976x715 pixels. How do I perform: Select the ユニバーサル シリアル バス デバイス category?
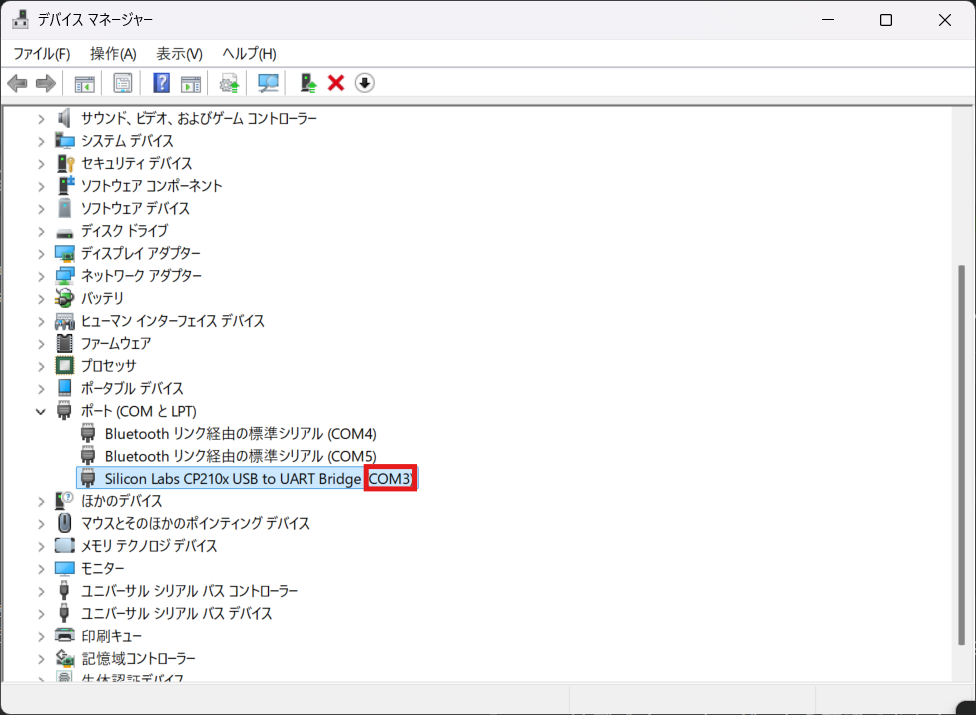tap(177, 614)
